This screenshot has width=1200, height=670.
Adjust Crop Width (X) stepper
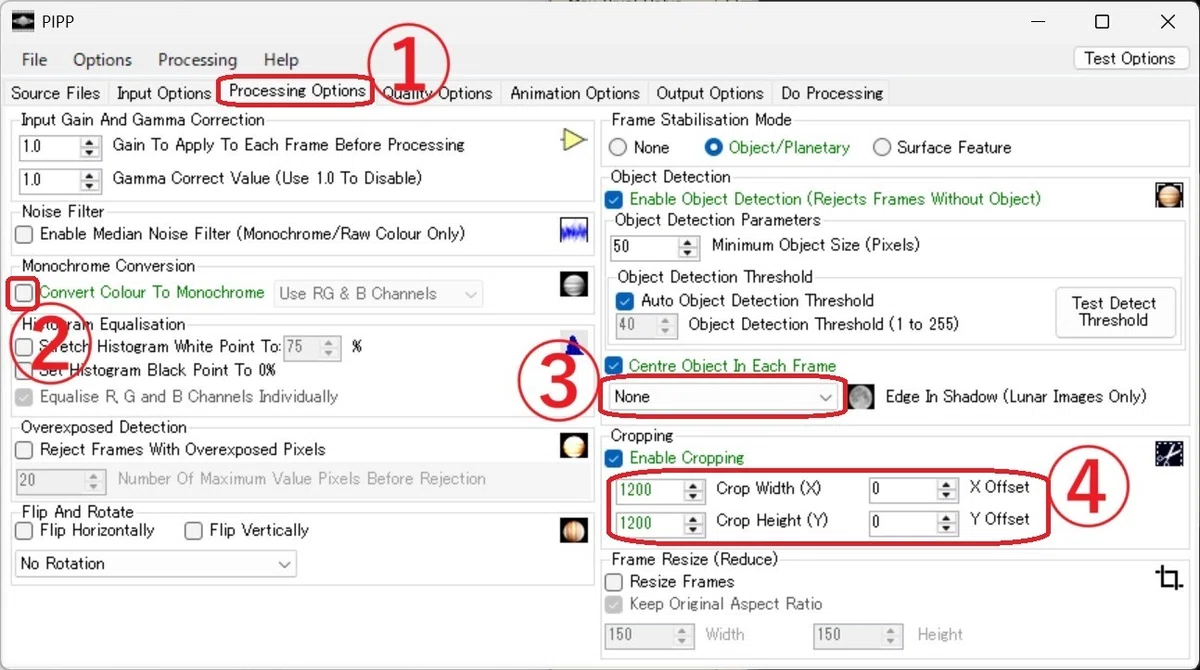pos(694,490)
